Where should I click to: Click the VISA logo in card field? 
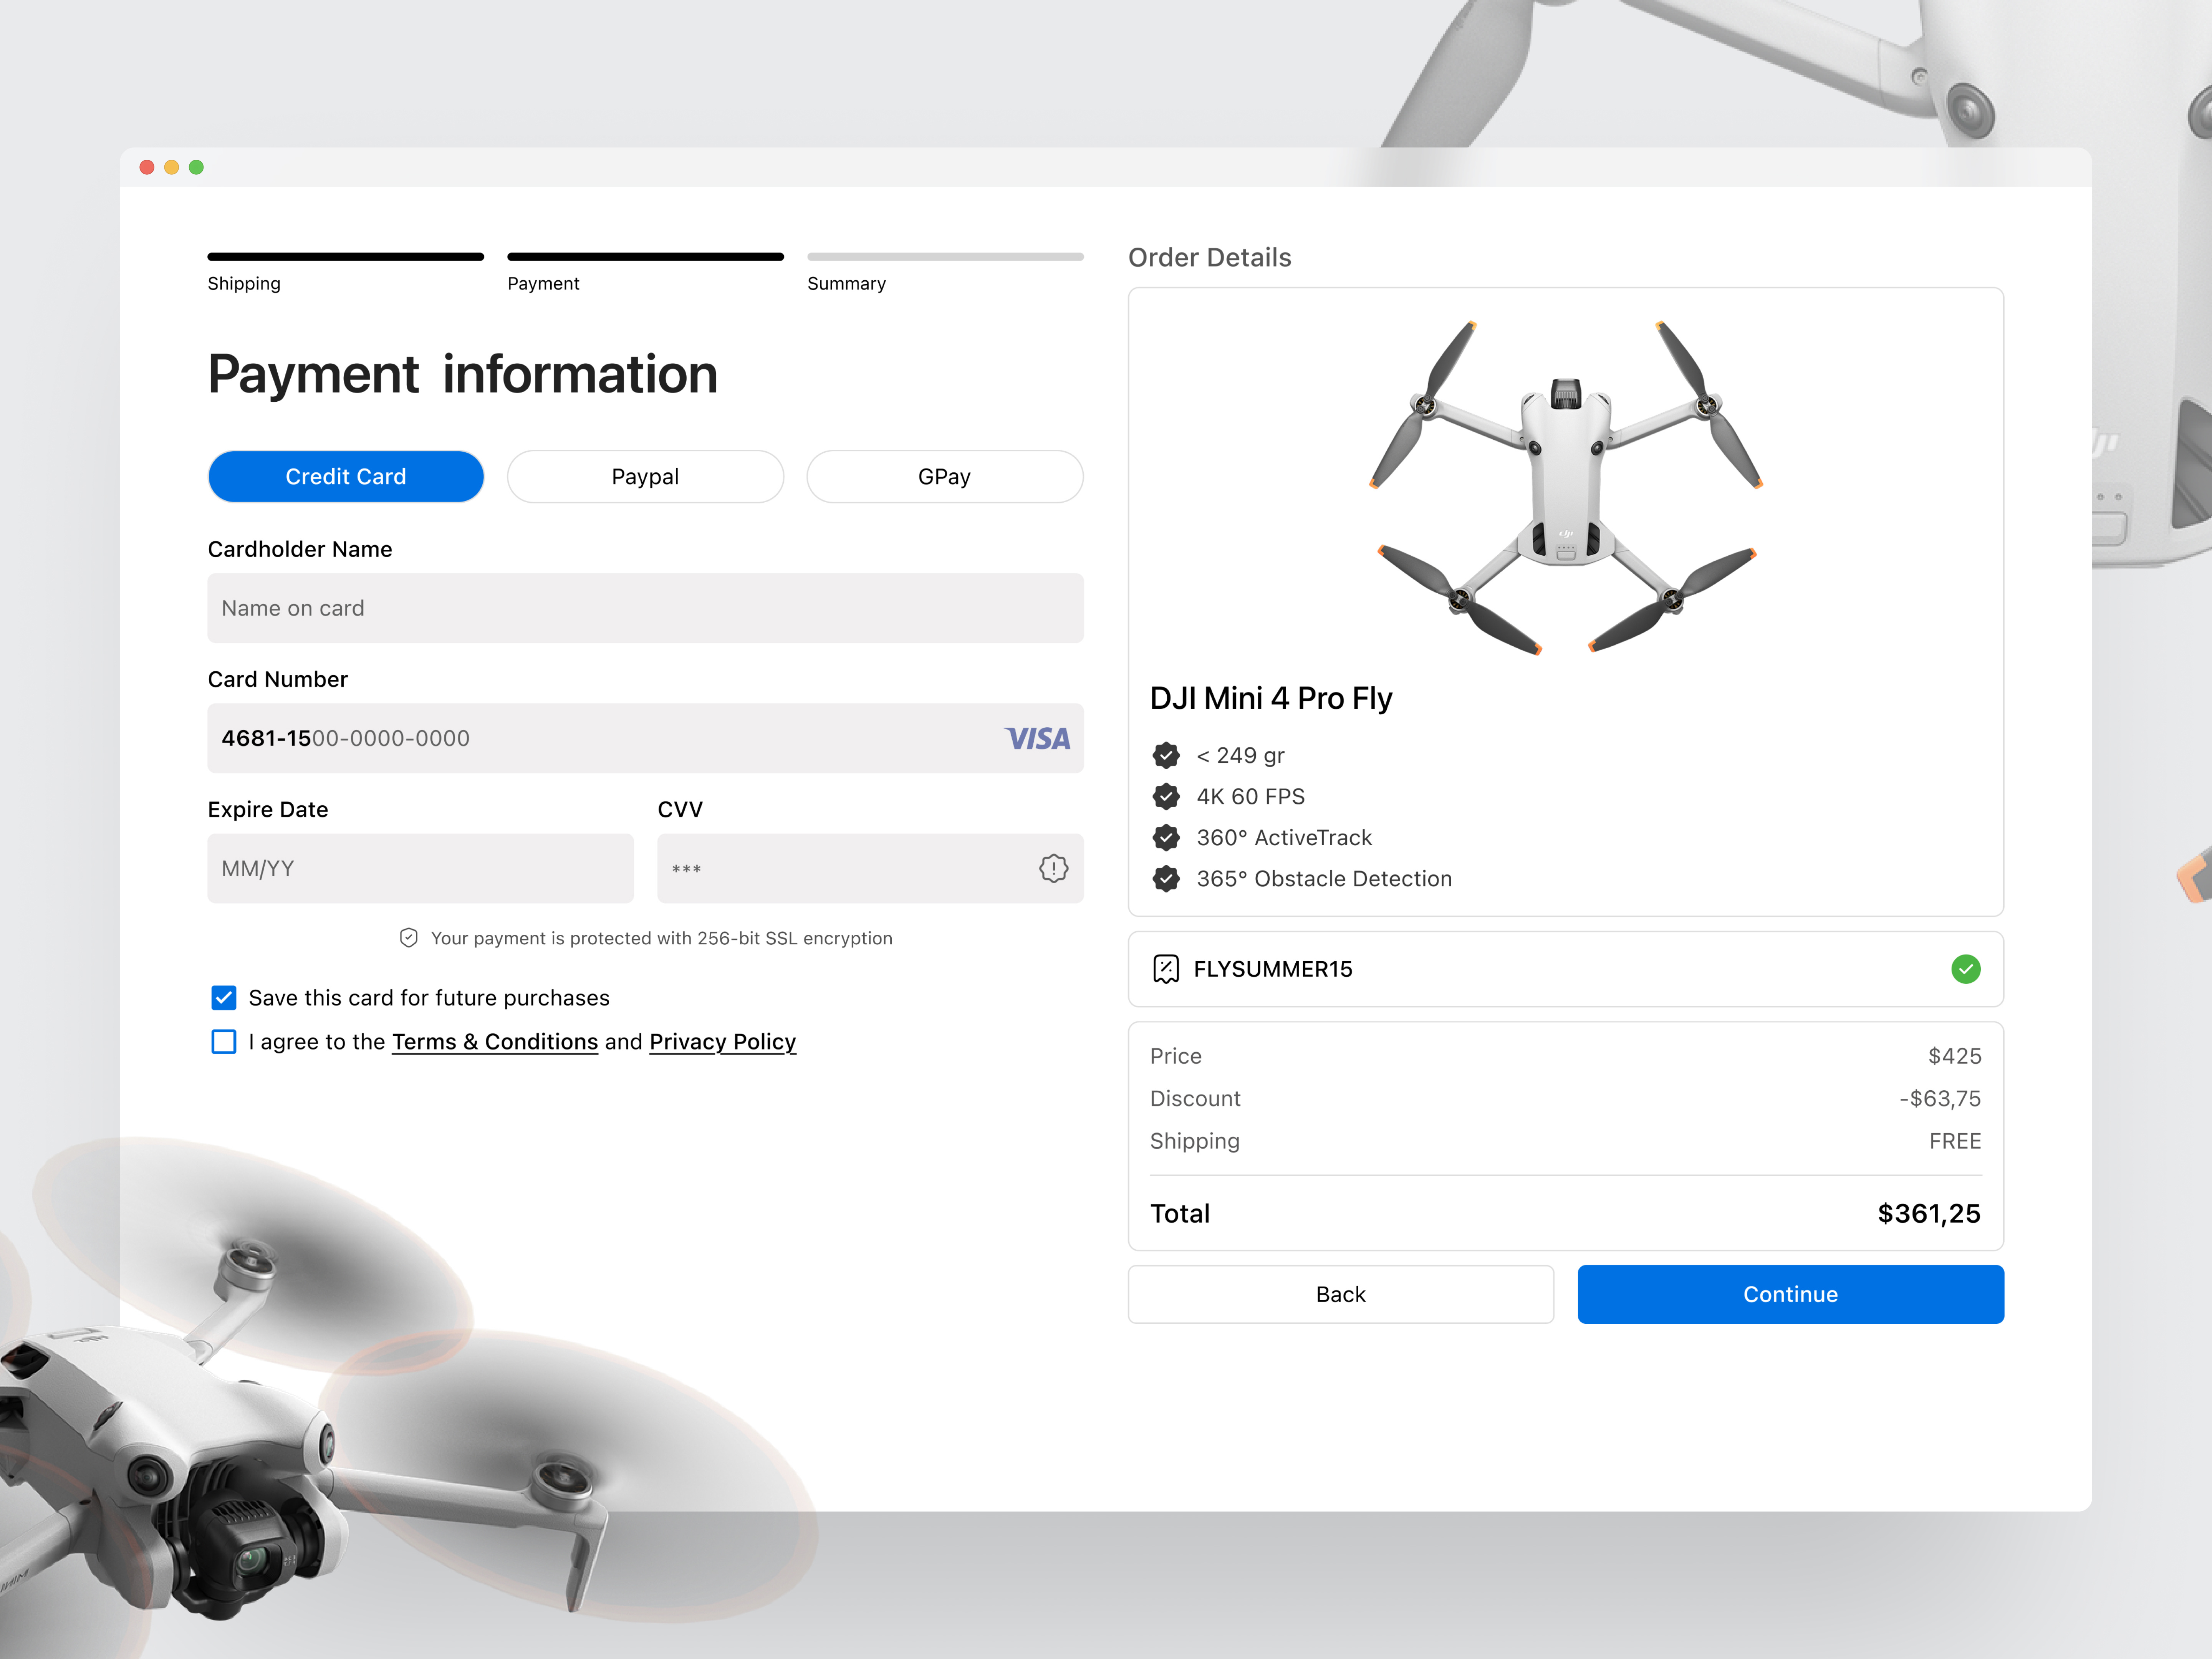[x=1037, y=739]
